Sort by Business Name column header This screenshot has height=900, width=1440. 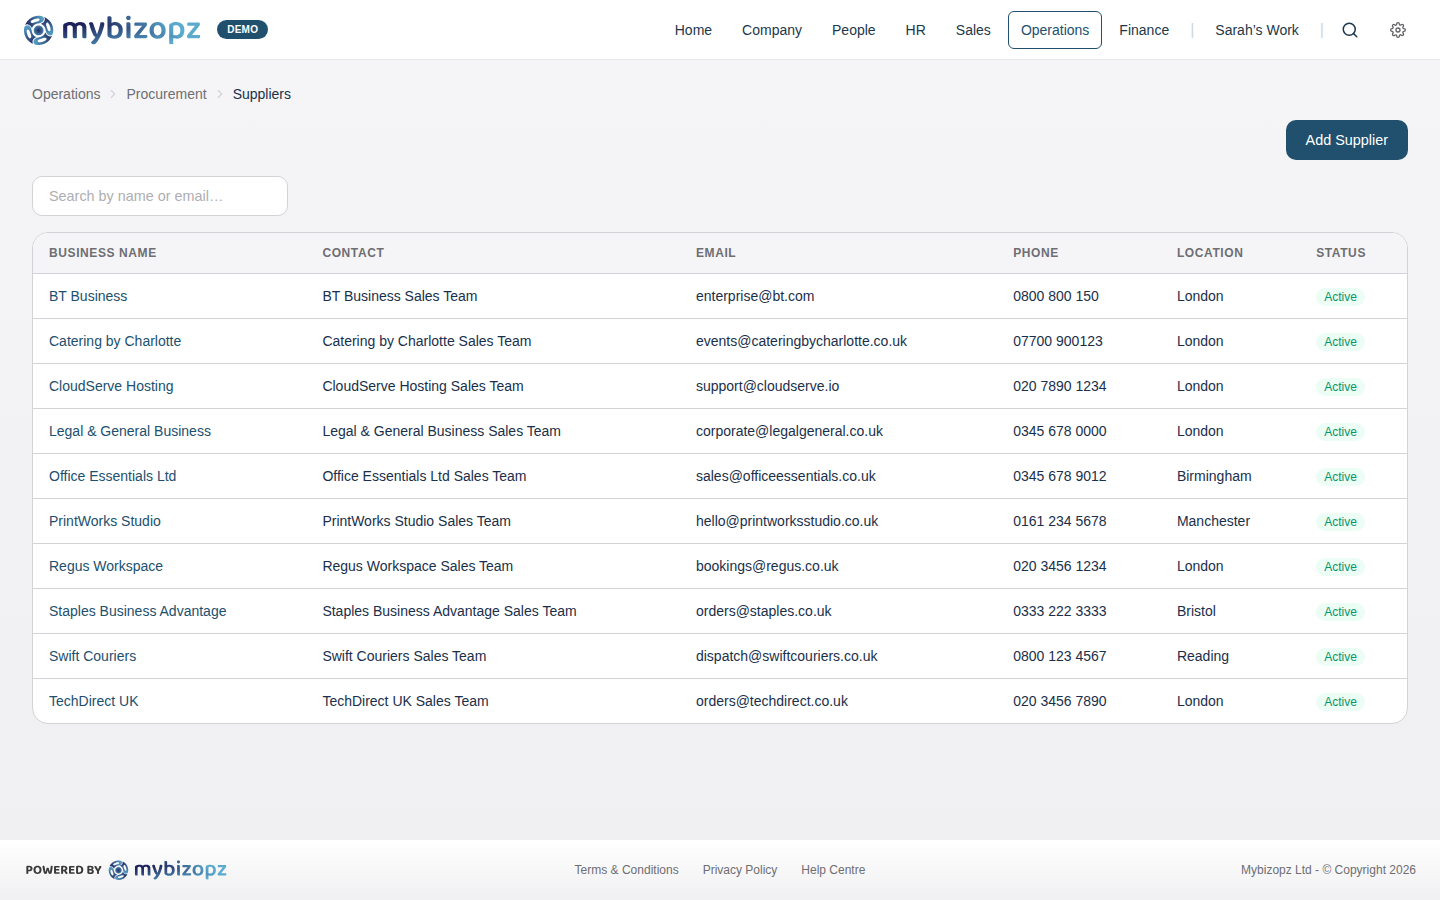click(x=103, y=253)
